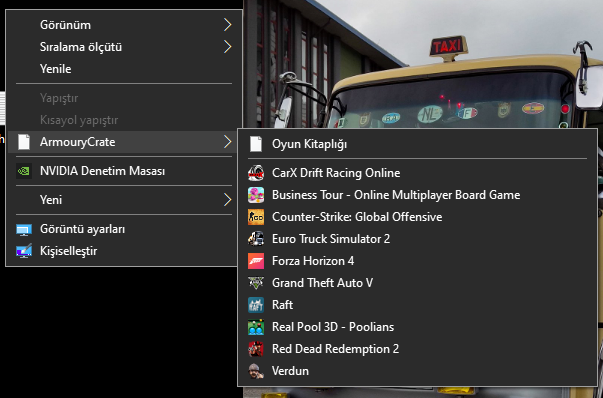Choose Kişiselleştir from the context menu
Screen dimensions: 603x398
(123, 251)
